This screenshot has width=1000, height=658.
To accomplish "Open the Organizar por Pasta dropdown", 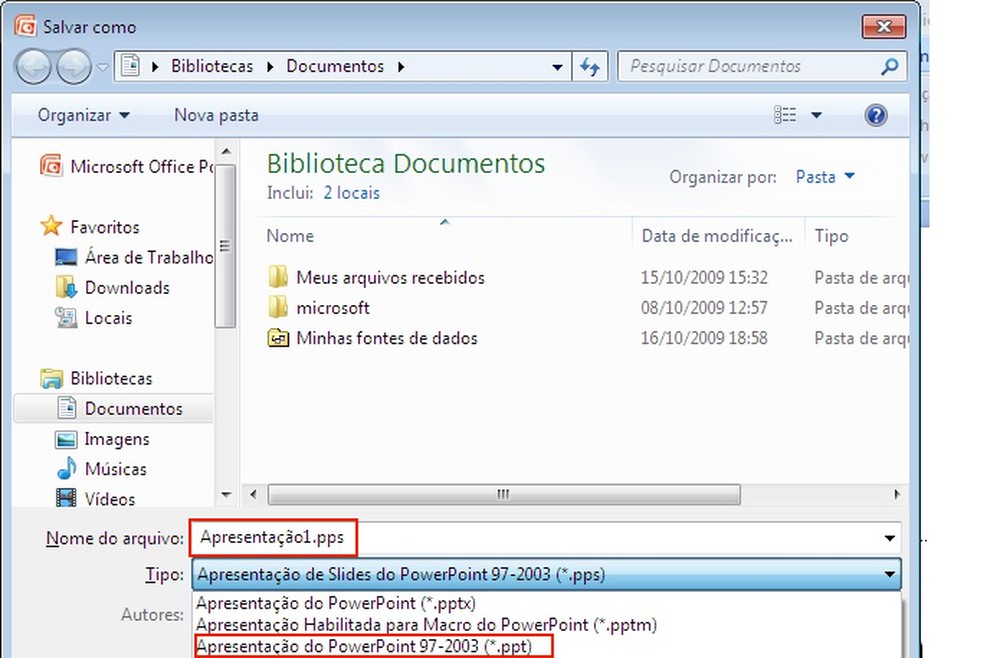I will (x=824, y=176).
